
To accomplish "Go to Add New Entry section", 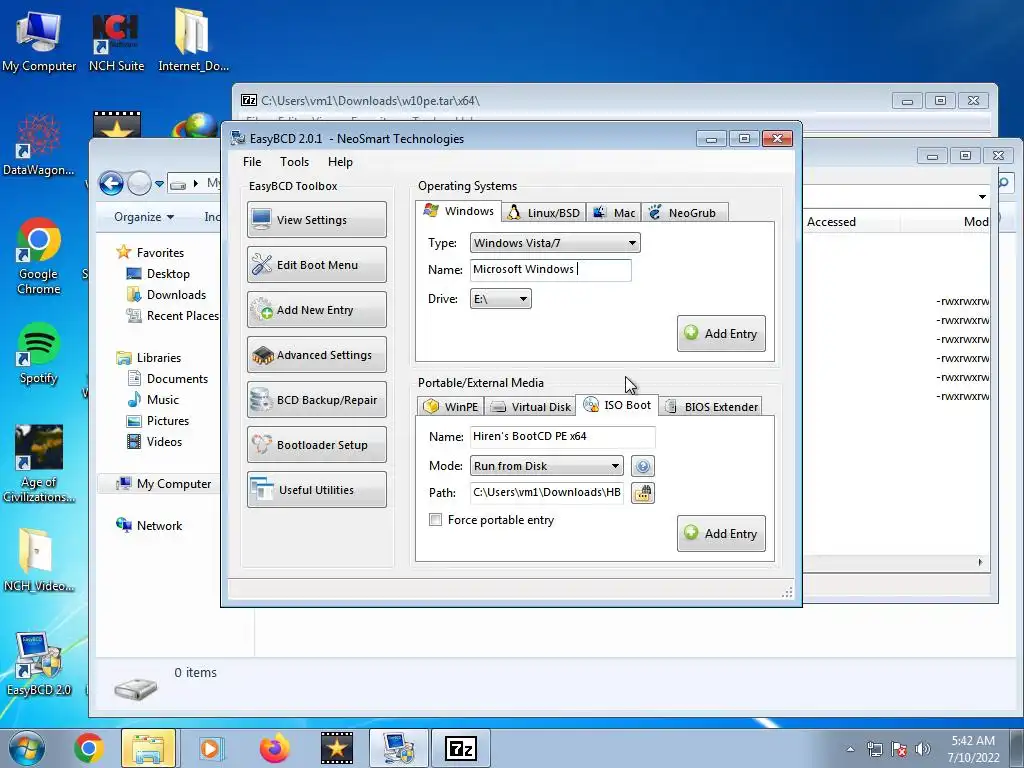I will point(317,310).
